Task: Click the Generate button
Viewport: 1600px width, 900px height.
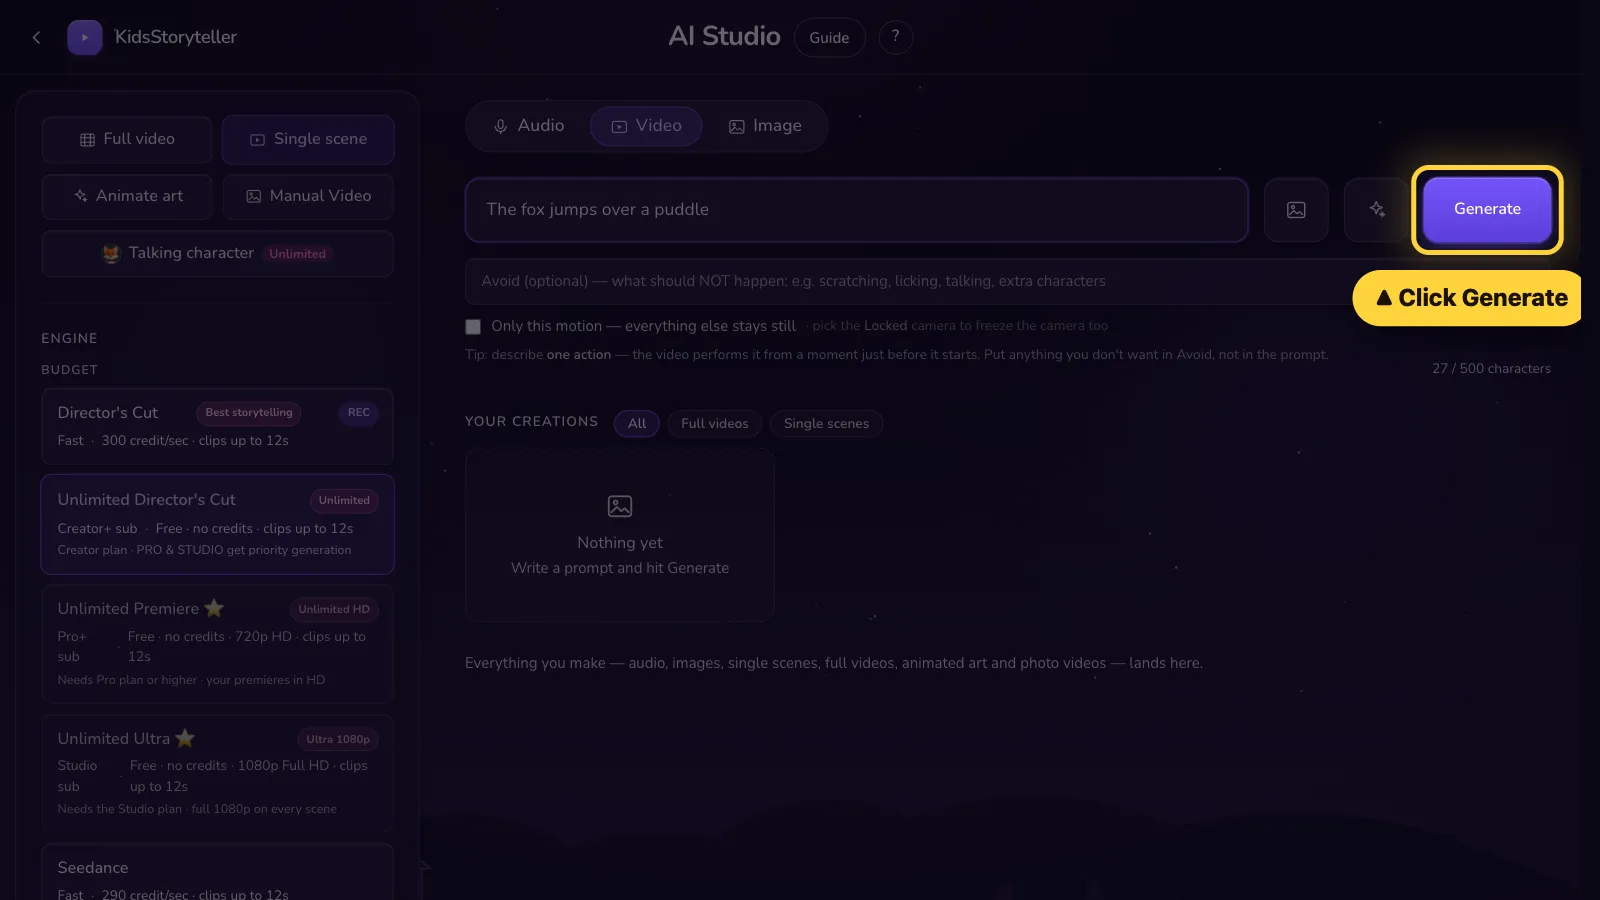Action: pyautogui.click(x=1487, y=209)
